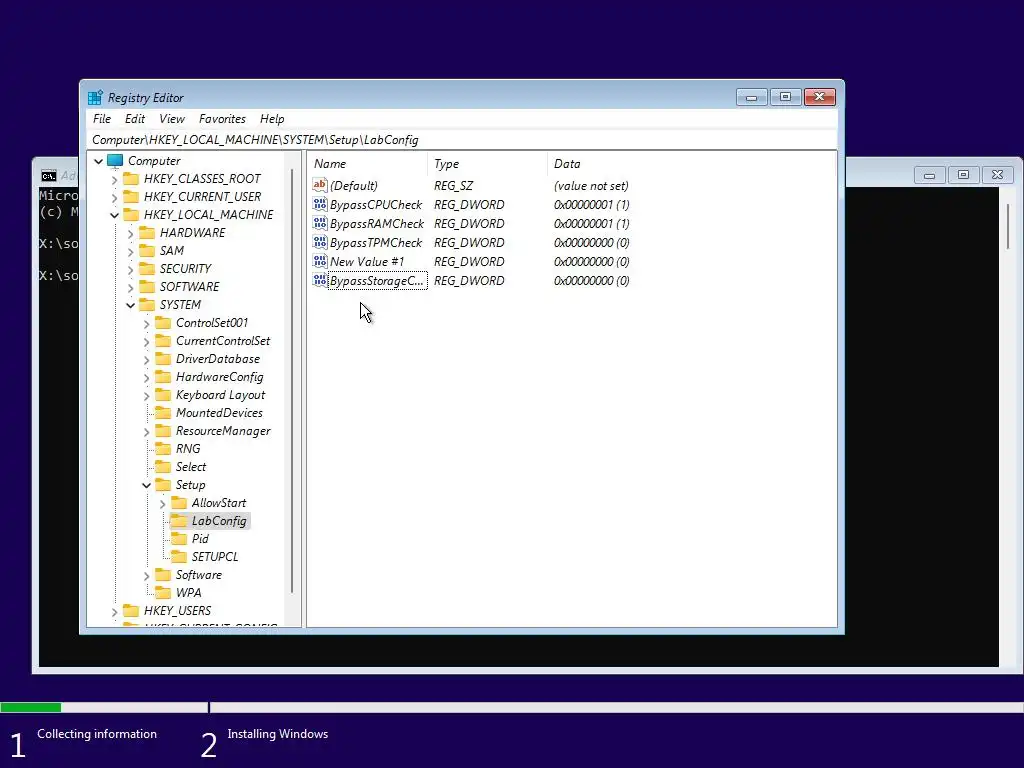1024x768 pixels.
Task: Select the Software key under SYSTEM
Action: 199,575
